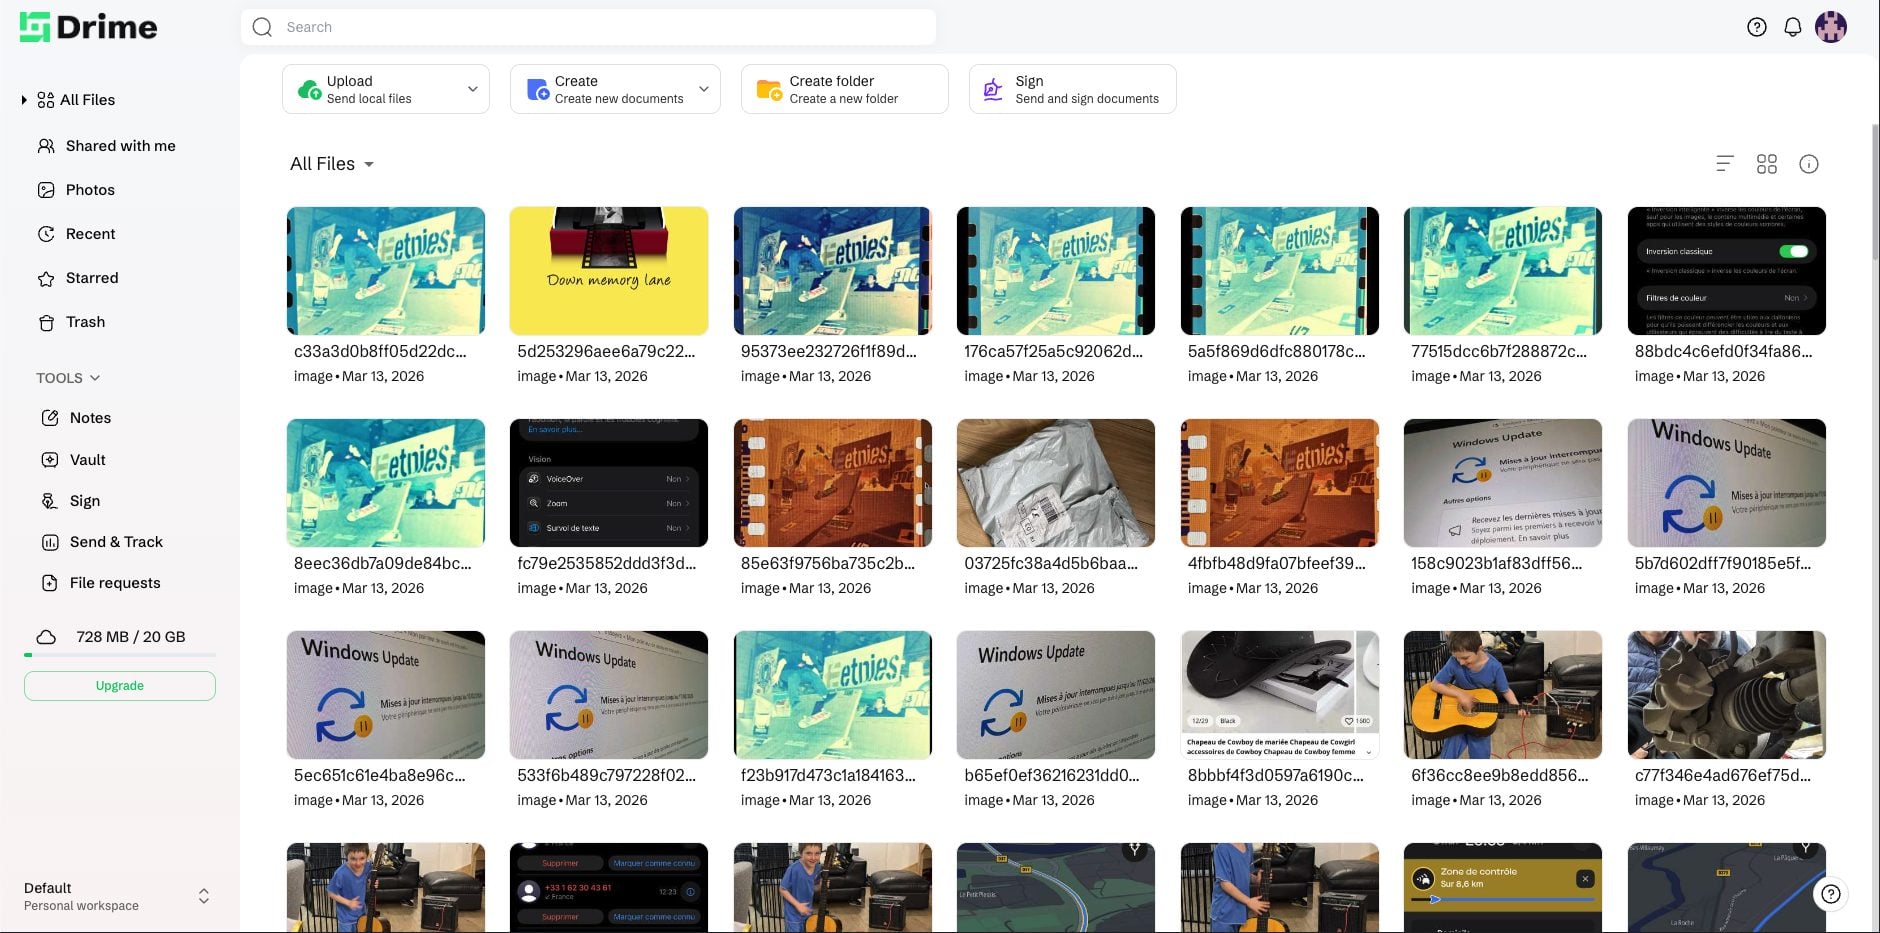This screenshot has height=933, width=1880.
Task: Click the user profile avatar
Action: [x=1831, y=27]
